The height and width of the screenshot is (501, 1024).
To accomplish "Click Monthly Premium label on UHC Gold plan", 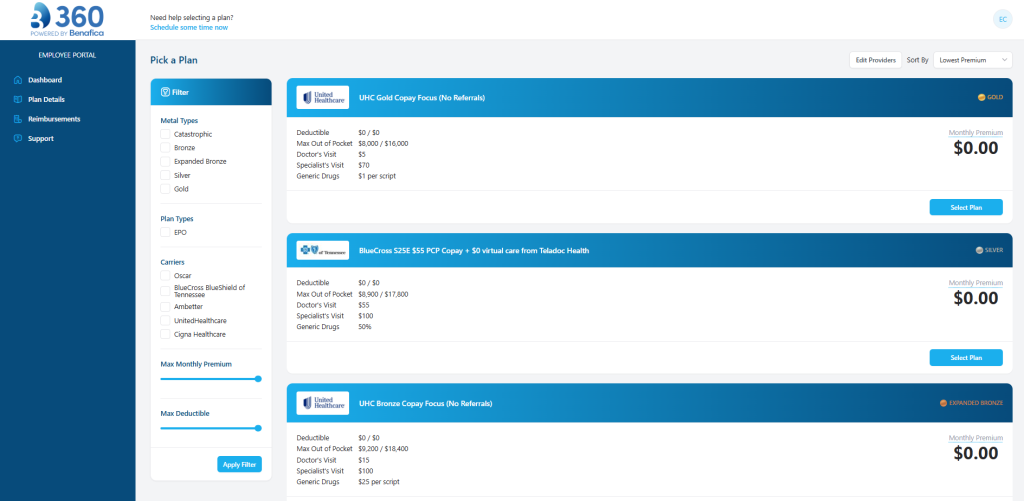I will pos(976,133).
